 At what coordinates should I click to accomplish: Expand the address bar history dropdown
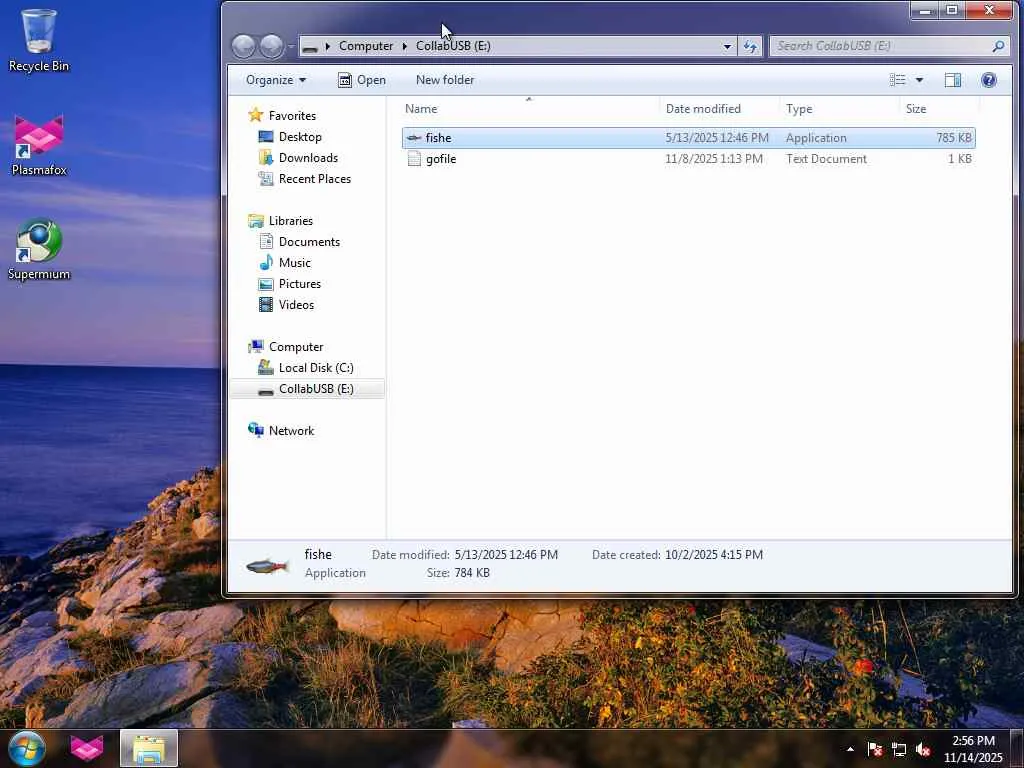coord(728,46)
